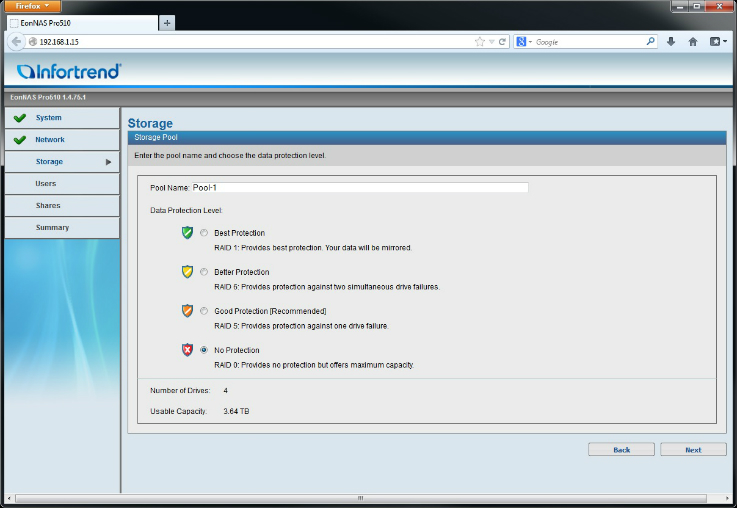Open the bookmarks menu icon

(x=718, y=41)
